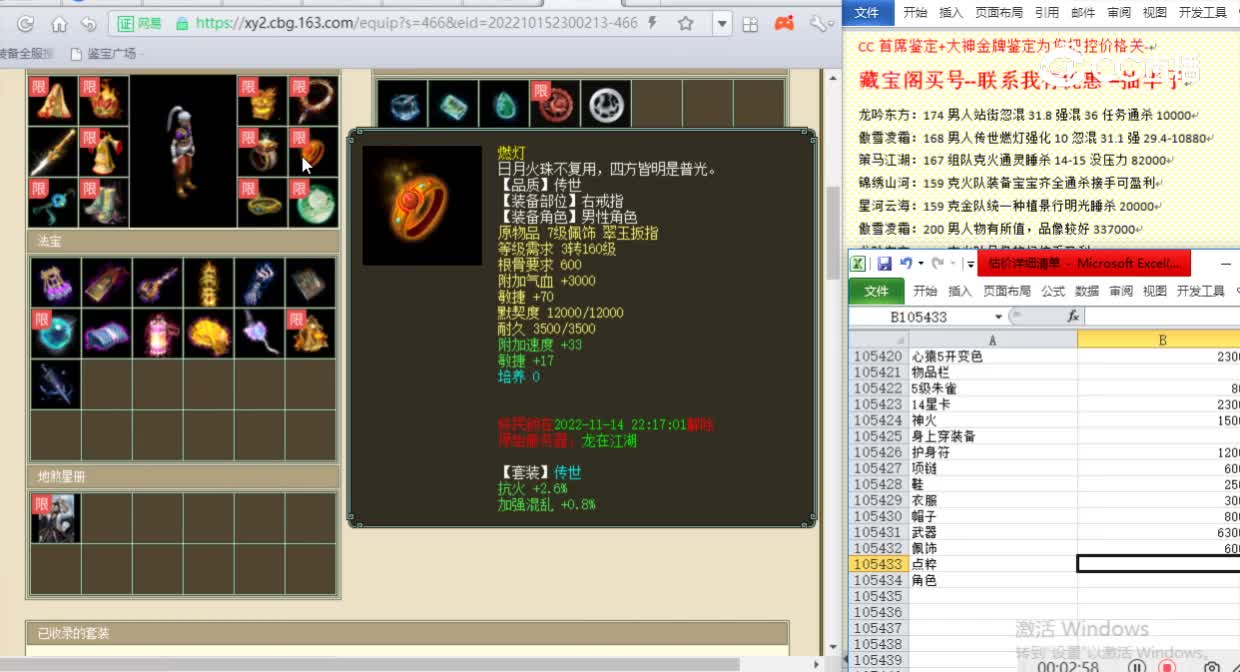The width and height of the screenshot is (1240, 672).
Task: Reload the page with the browser refresh icon
Action: click(25, 23)
